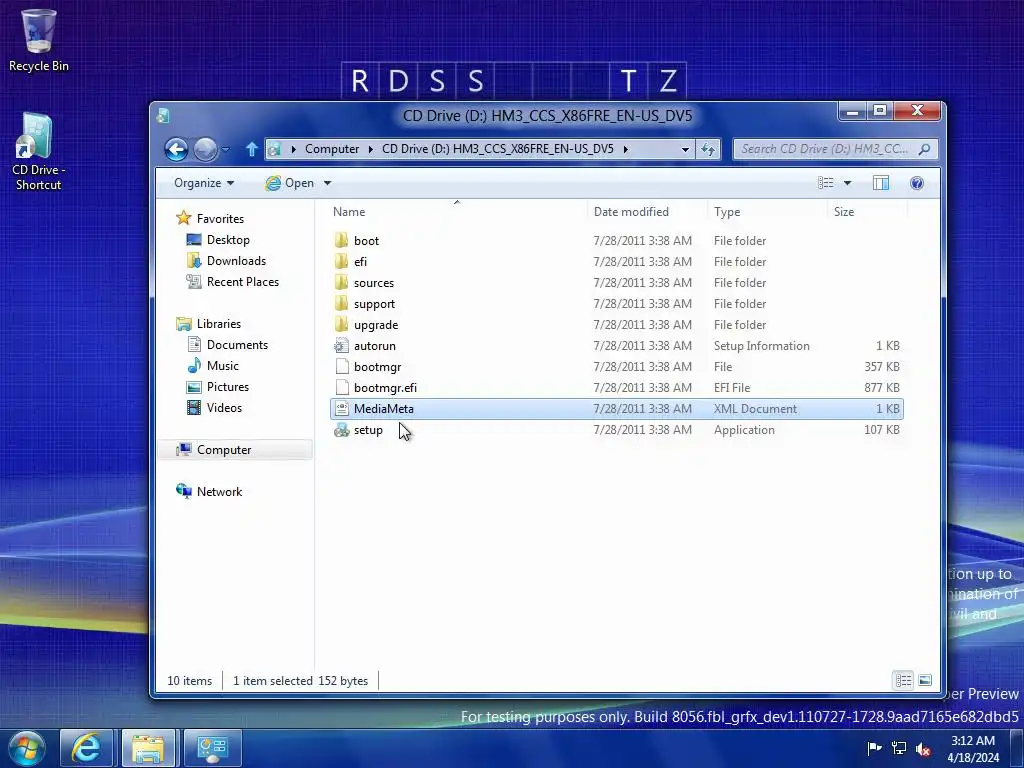Select the support folder icon

click(x=342, y=303)
